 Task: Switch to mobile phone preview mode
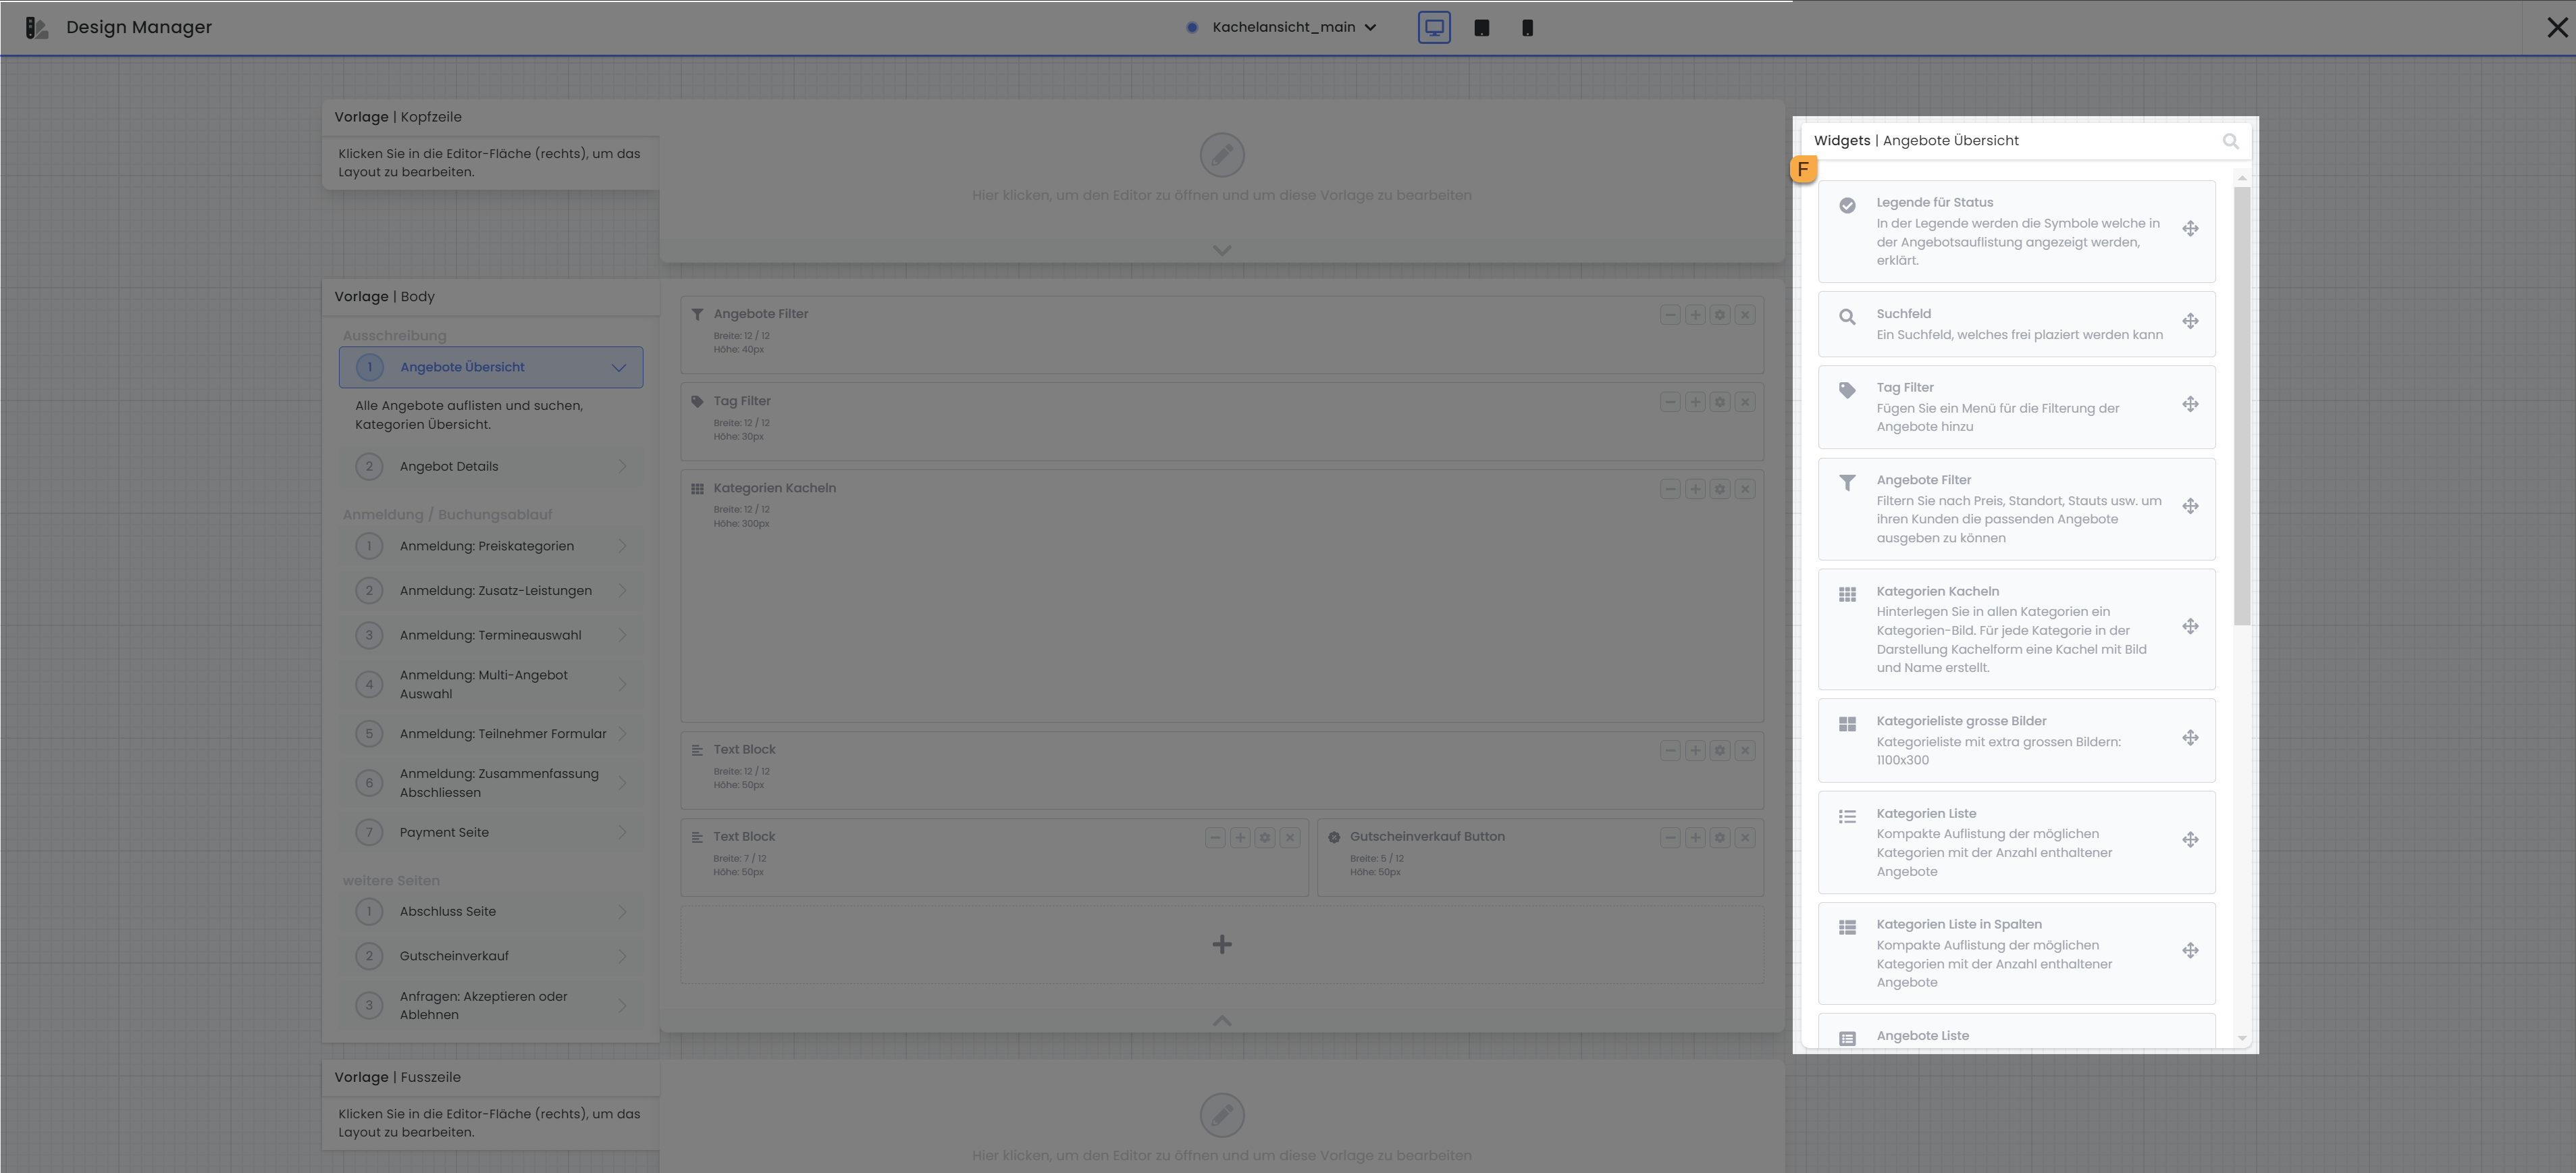pos(1527,28)
